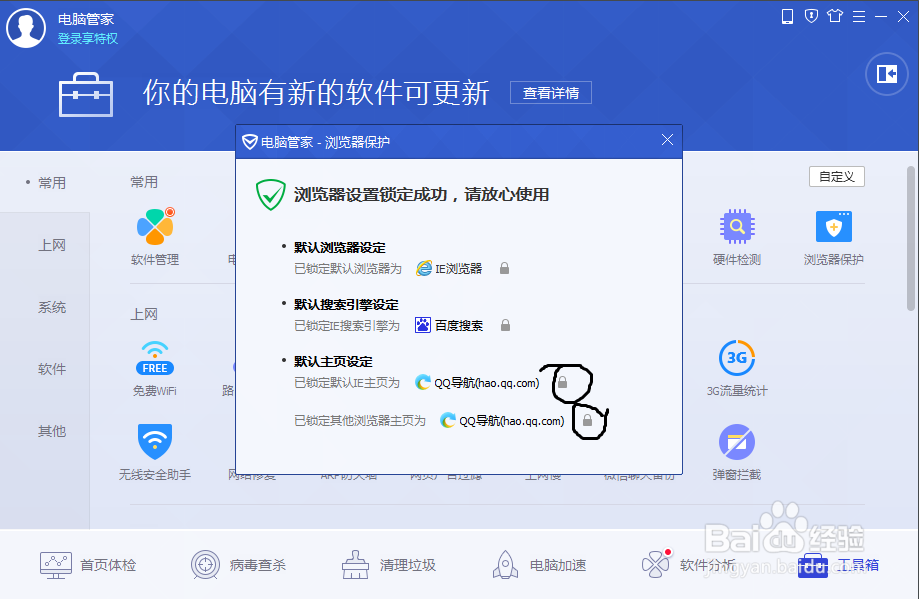Click the 默认搜索引擎设定 heading

pos(346,305)
